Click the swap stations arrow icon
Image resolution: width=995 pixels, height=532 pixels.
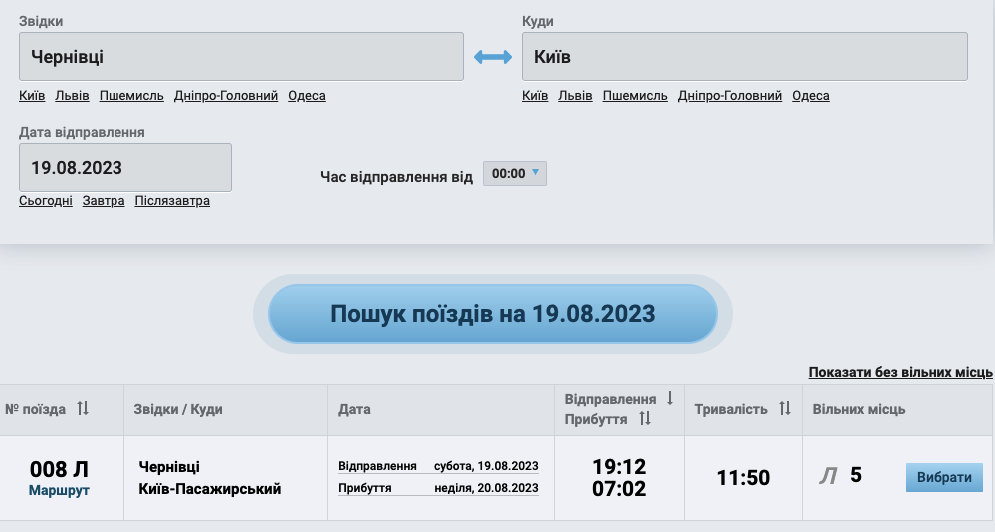point(492,58)
